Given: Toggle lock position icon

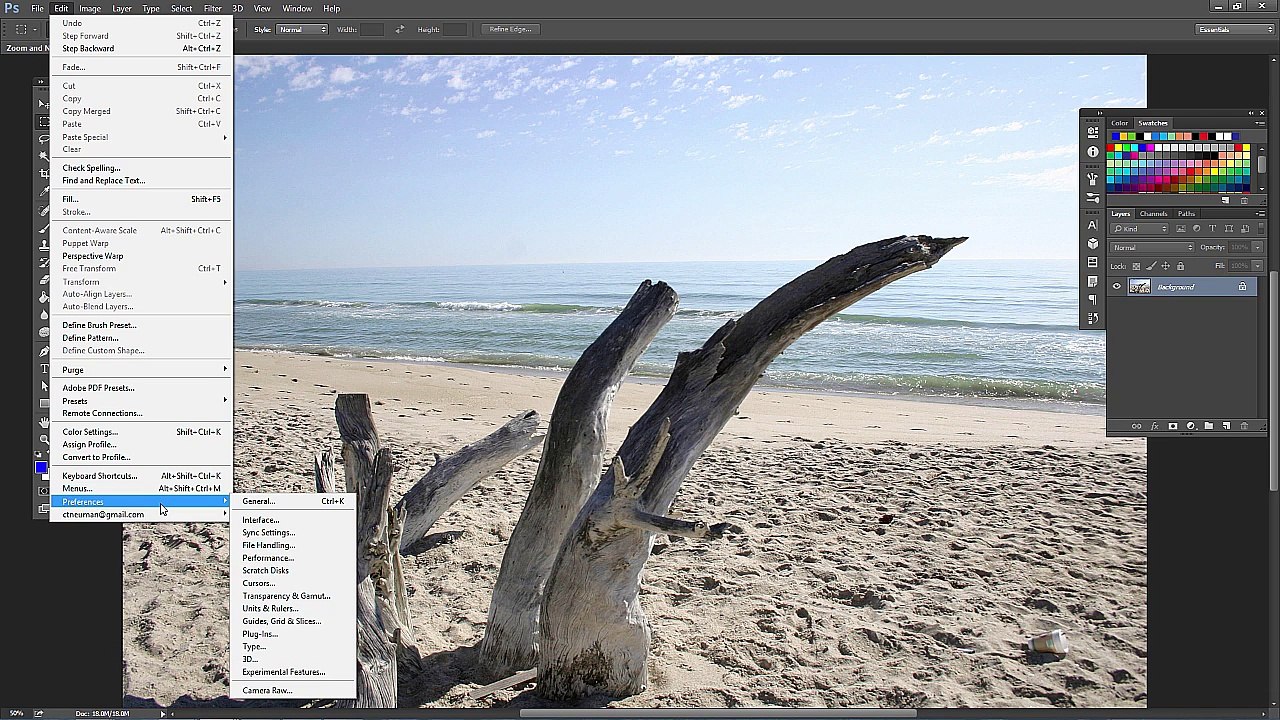Looking at the screenshot, I should pos(1166,266).
